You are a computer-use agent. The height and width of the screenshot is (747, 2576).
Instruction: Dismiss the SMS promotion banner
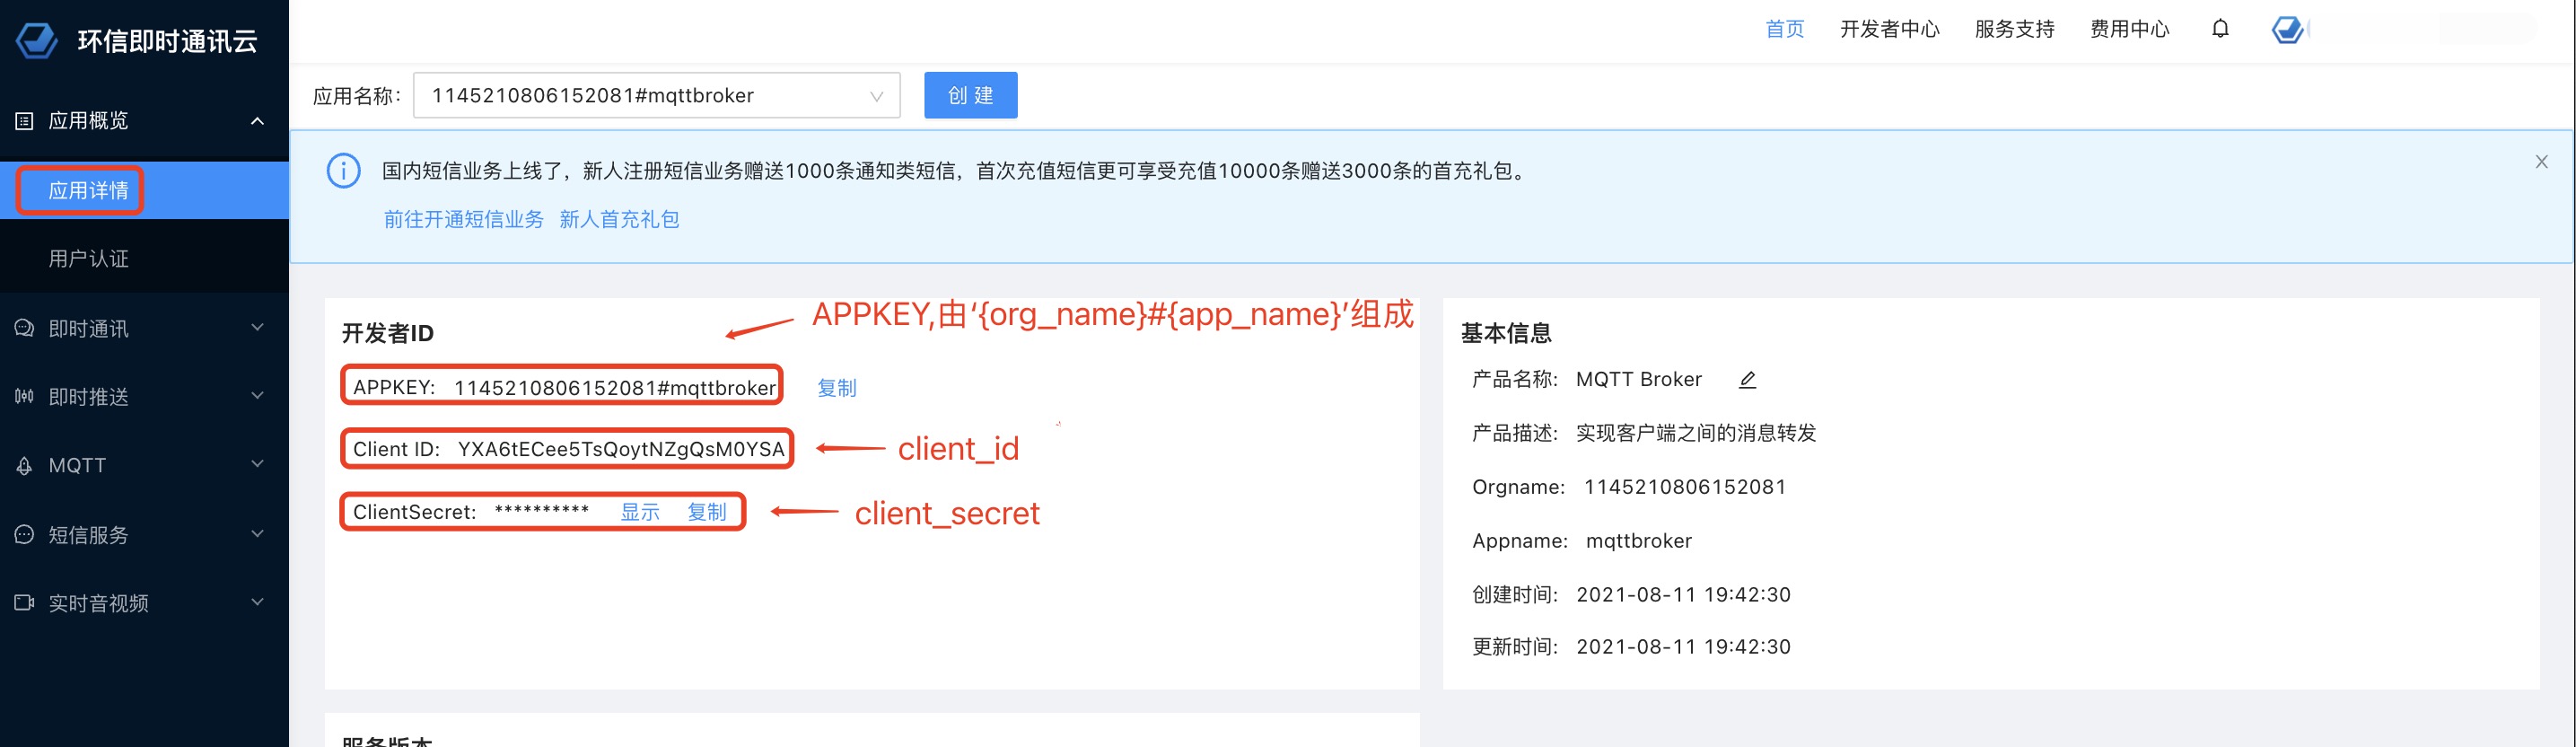click(2541, 161)
